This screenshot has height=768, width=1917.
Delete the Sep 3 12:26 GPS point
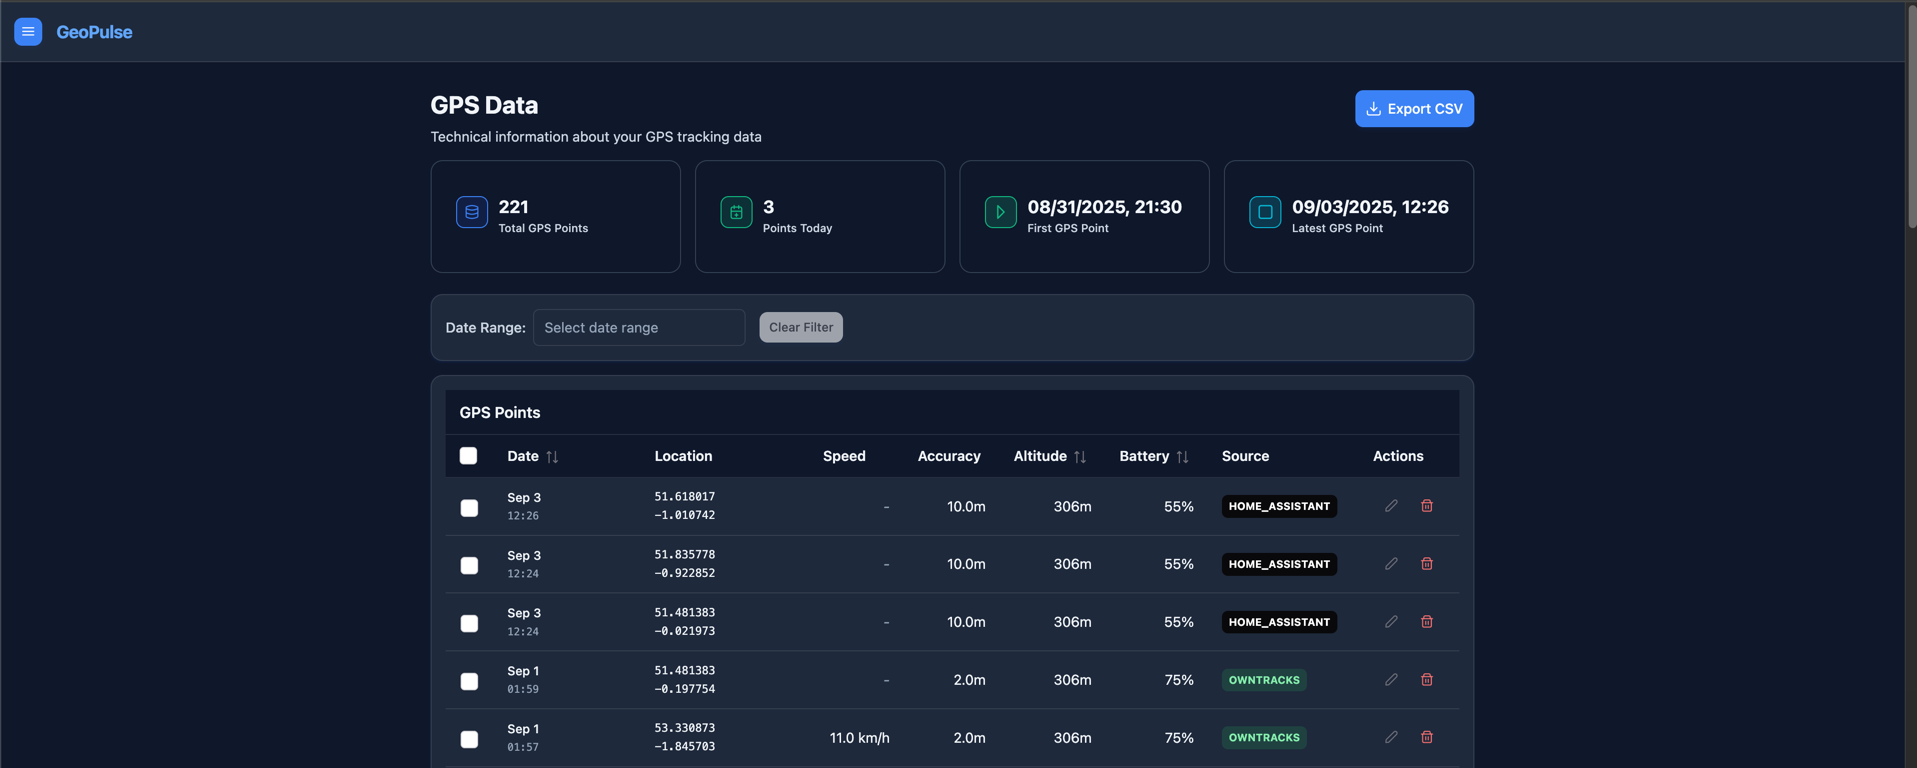click(1427, 506)
